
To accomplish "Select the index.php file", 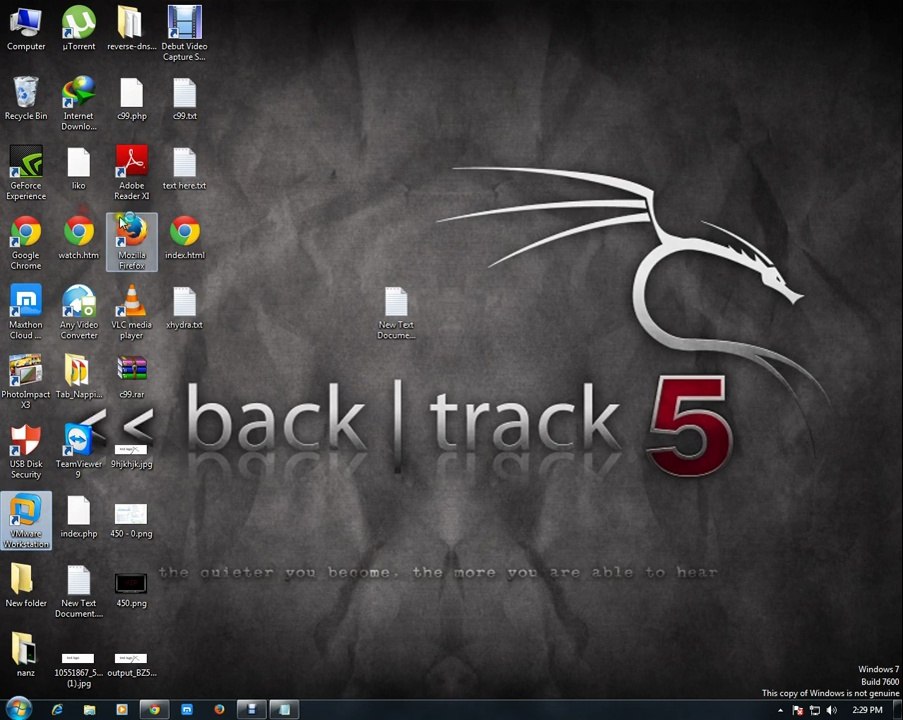I will tap(79, 516).
